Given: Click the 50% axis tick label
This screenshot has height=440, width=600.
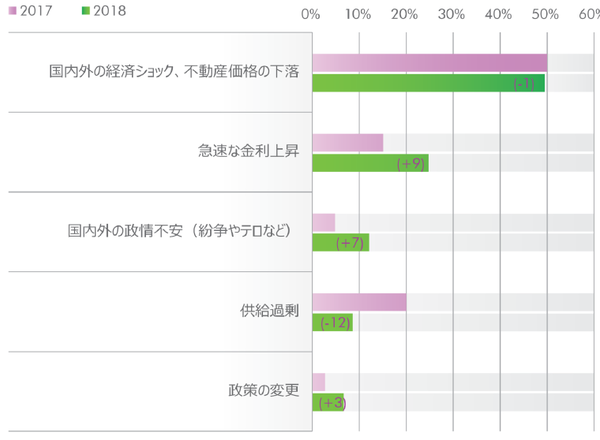Looking at the screenshot, I should coord(545,15).
